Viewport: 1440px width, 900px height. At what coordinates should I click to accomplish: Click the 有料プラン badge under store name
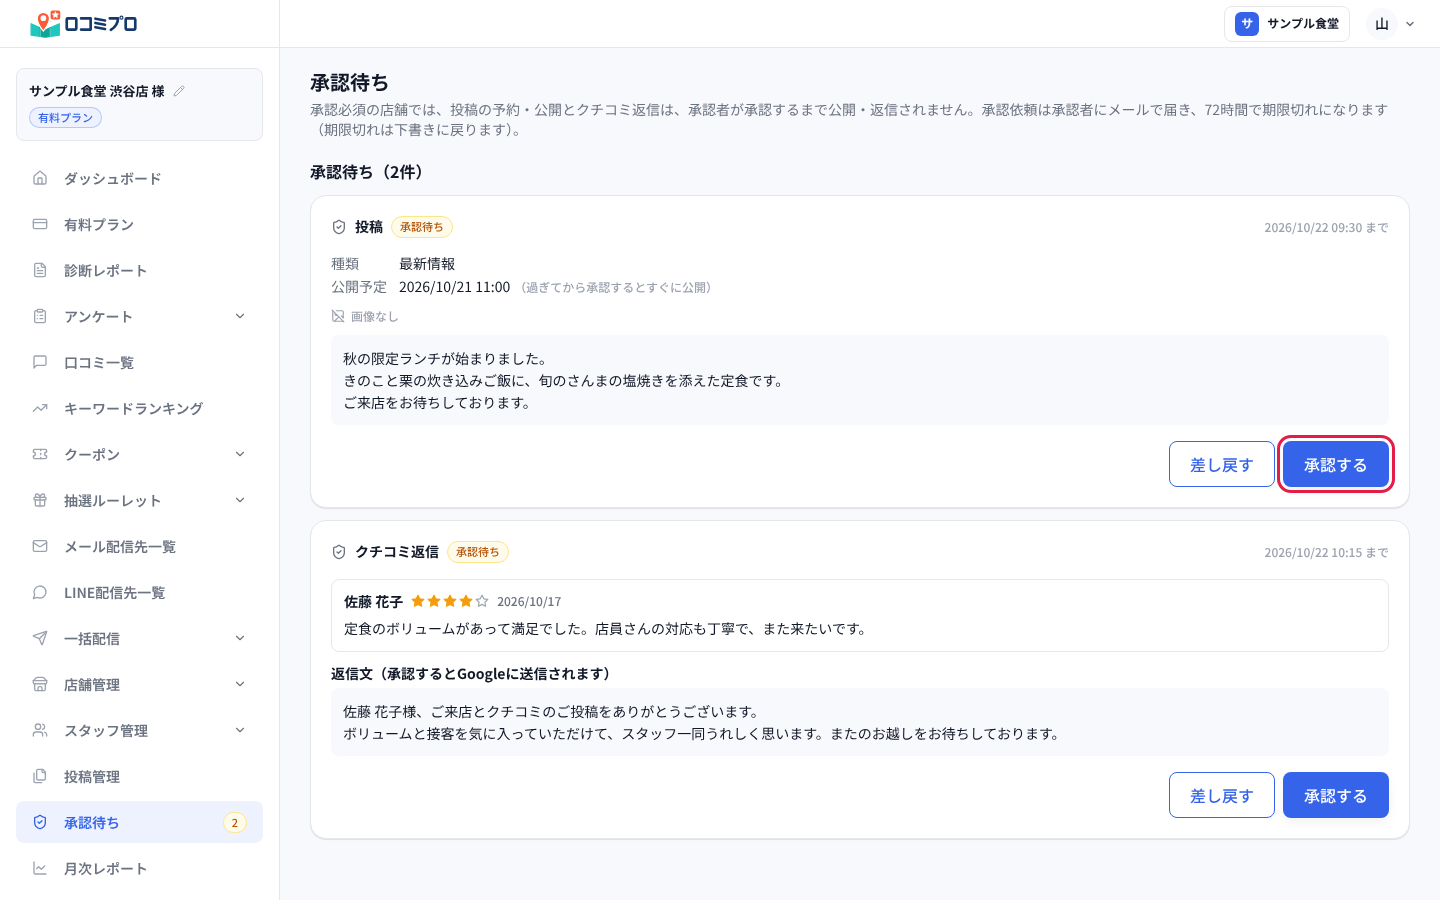(x=65, y=118)
